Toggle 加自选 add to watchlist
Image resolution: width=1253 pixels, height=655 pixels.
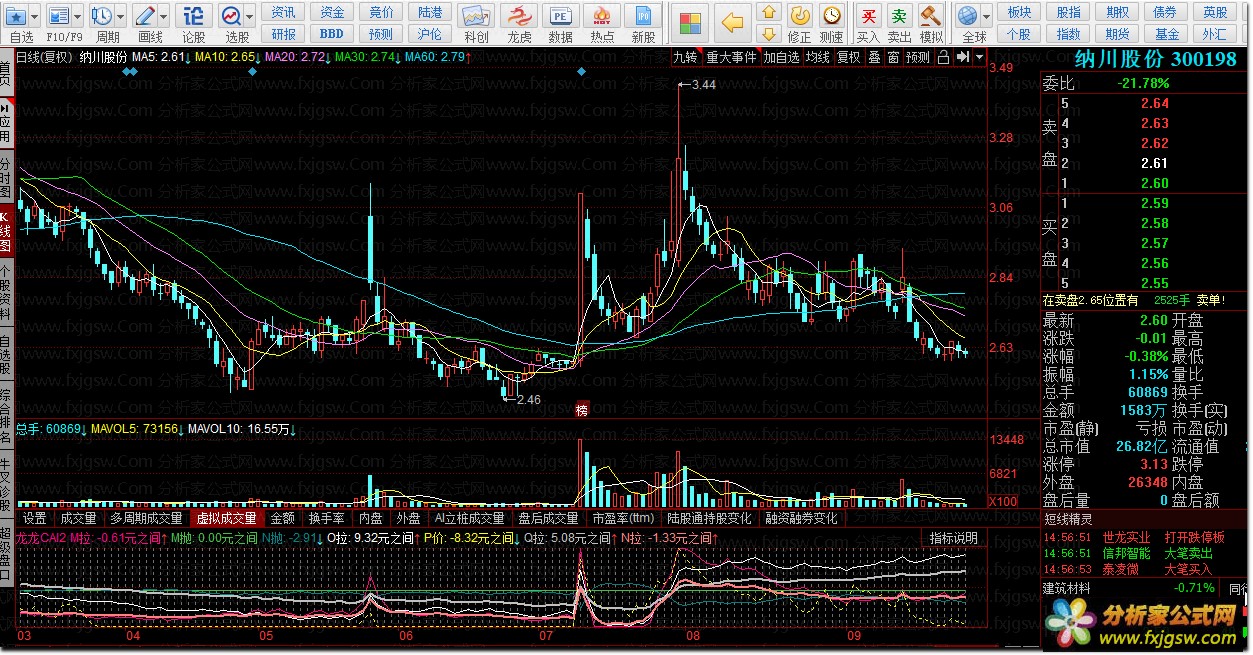(x=781, y=57)
